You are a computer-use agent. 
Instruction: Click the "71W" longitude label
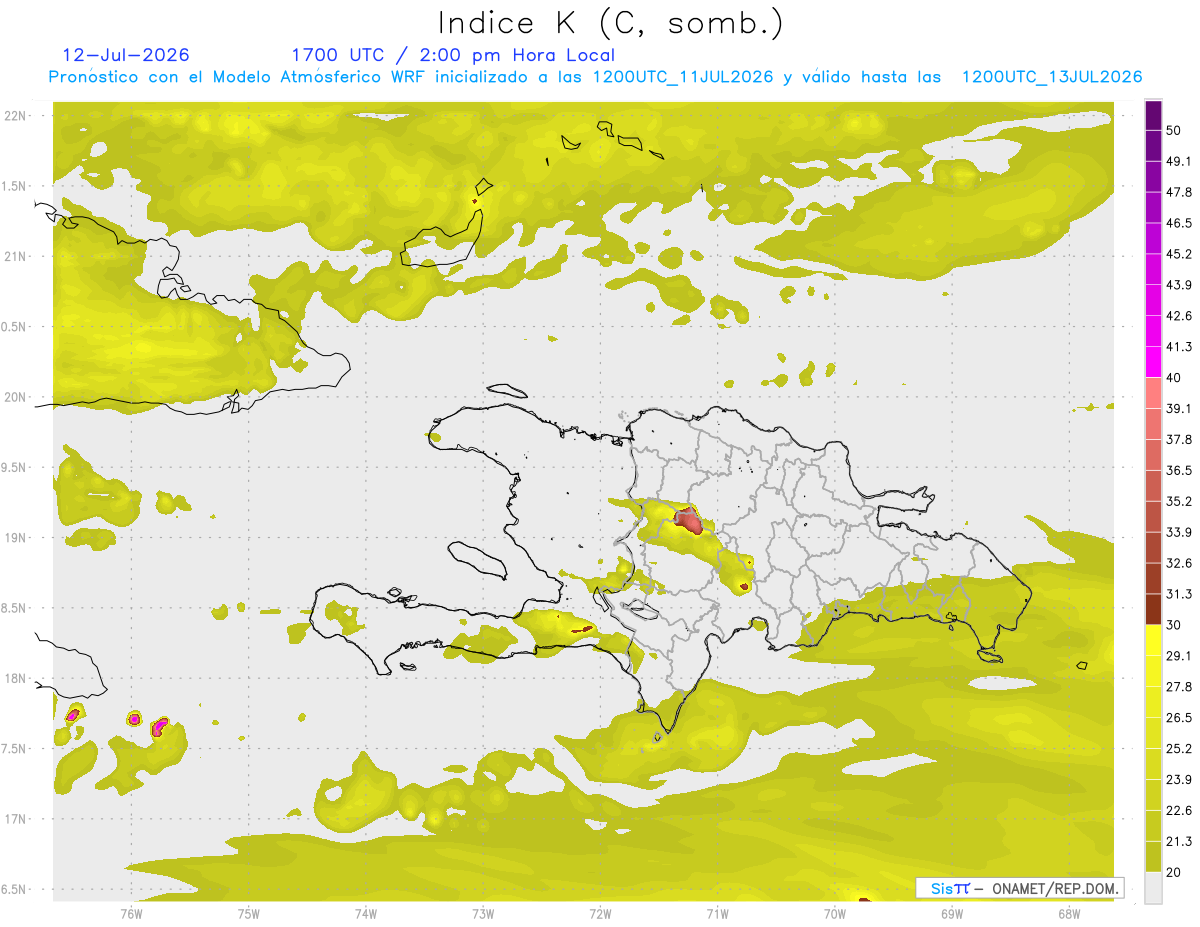coord(717,913)
